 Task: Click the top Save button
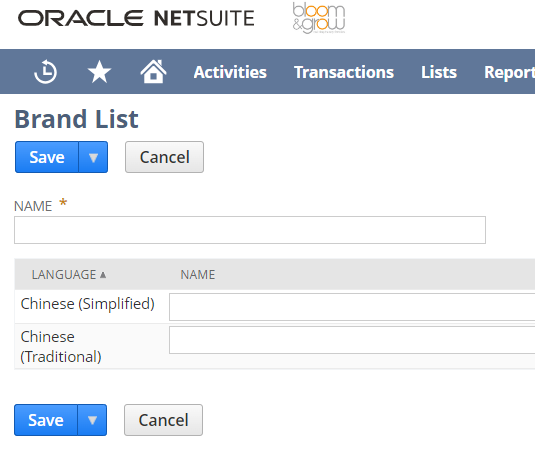47,157
